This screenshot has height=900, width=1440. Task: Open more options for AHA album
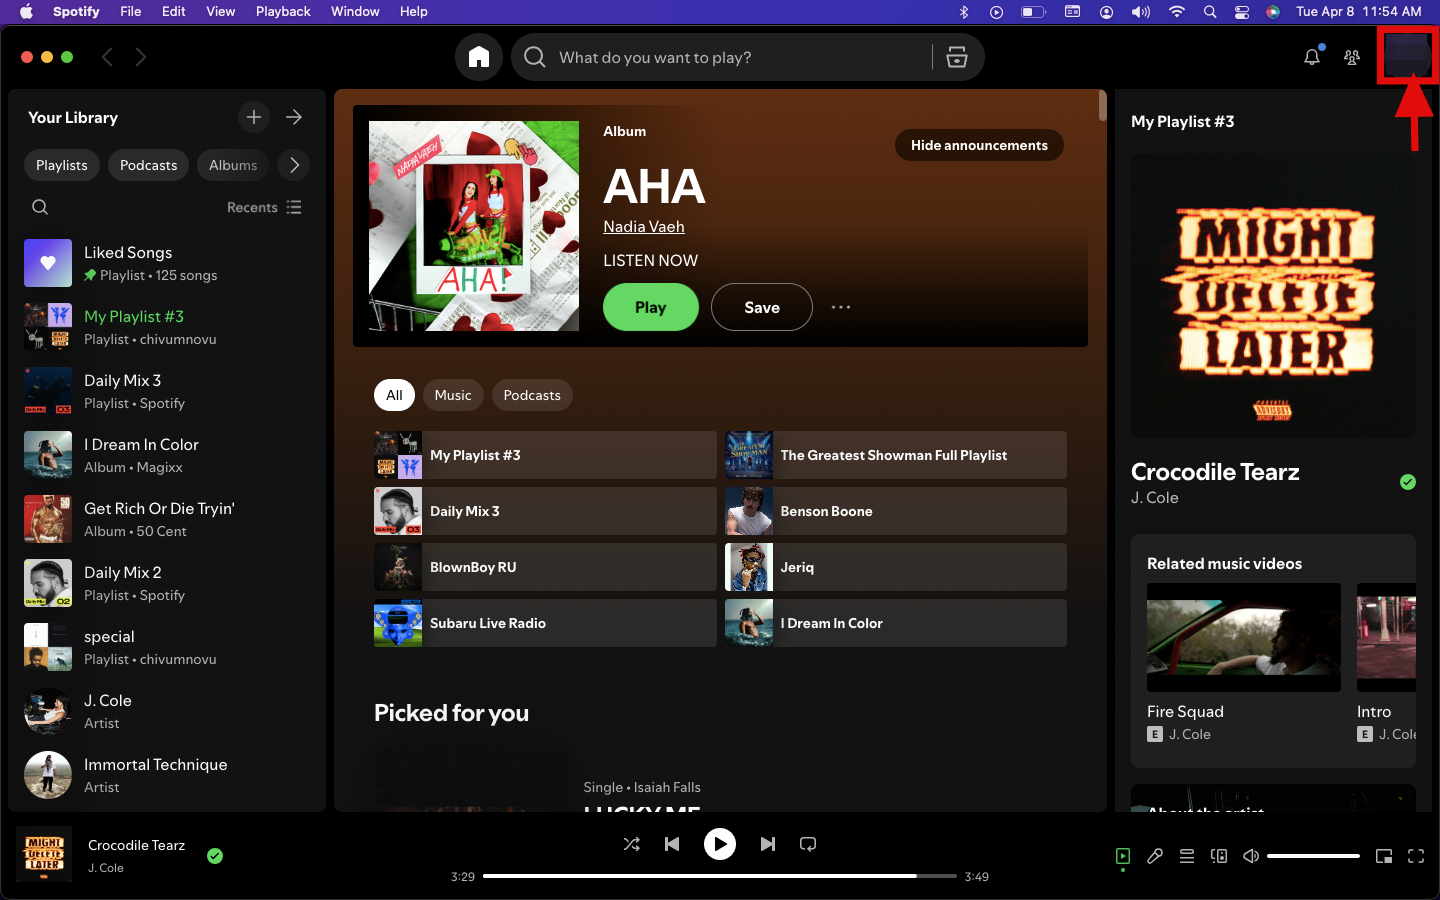tap(841, 307)
